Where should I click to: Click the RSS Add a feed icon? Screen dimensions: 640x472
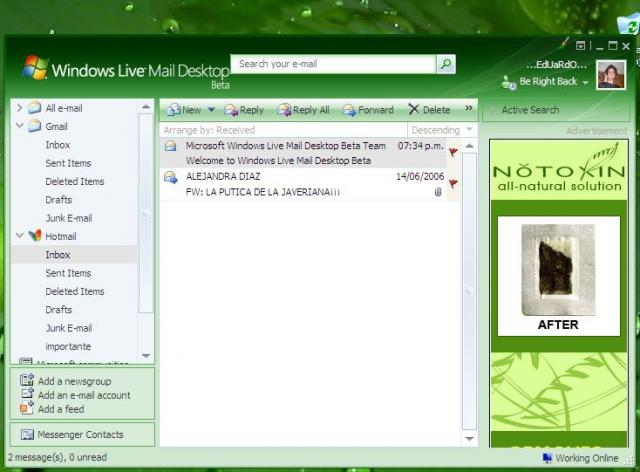pyautogui.click(x=27, y=408)
